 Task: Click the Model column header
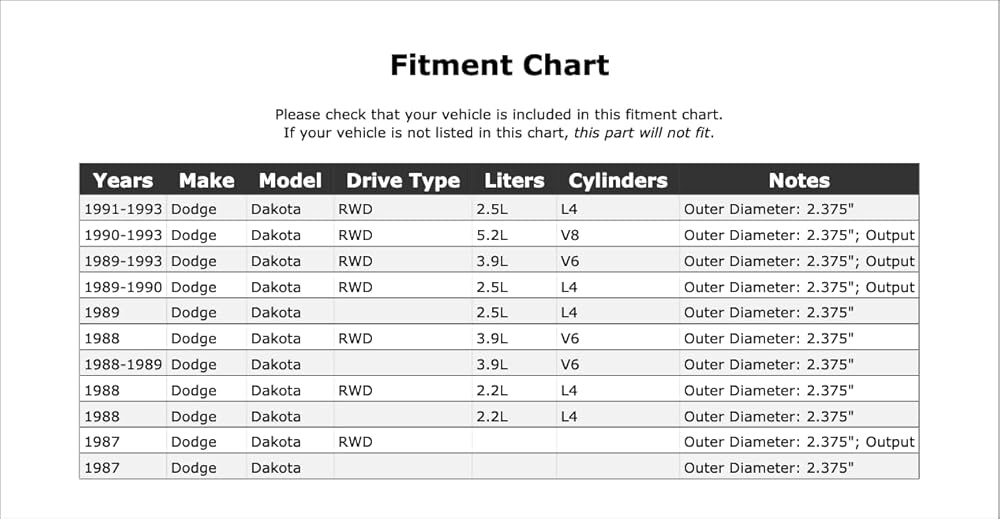[x=290, y=180]
